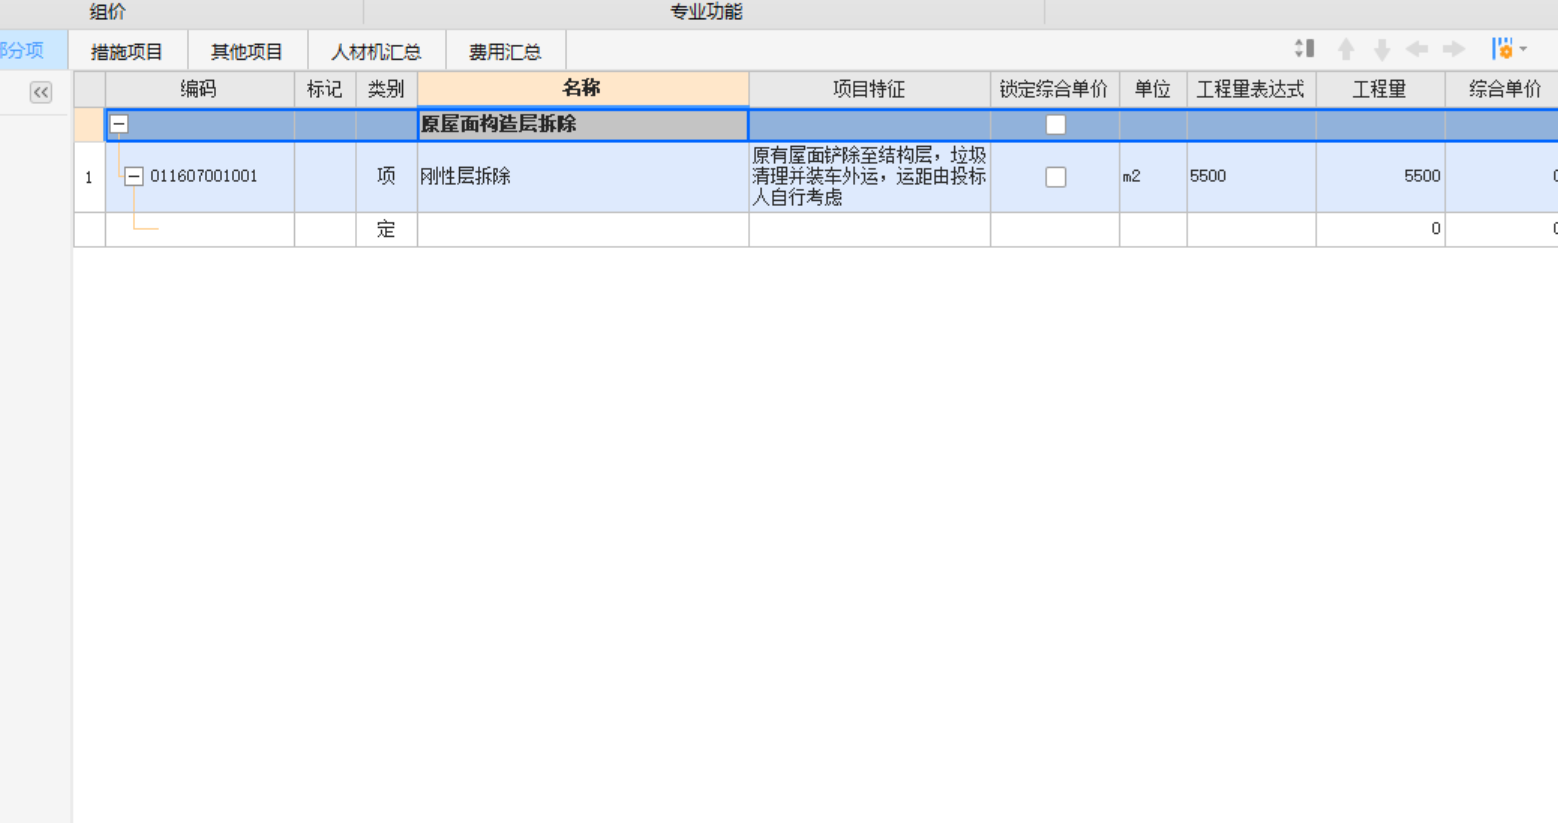Click the 编码 column header
The width and height of the screenshot is (1558, 823).
pos(199,89)
